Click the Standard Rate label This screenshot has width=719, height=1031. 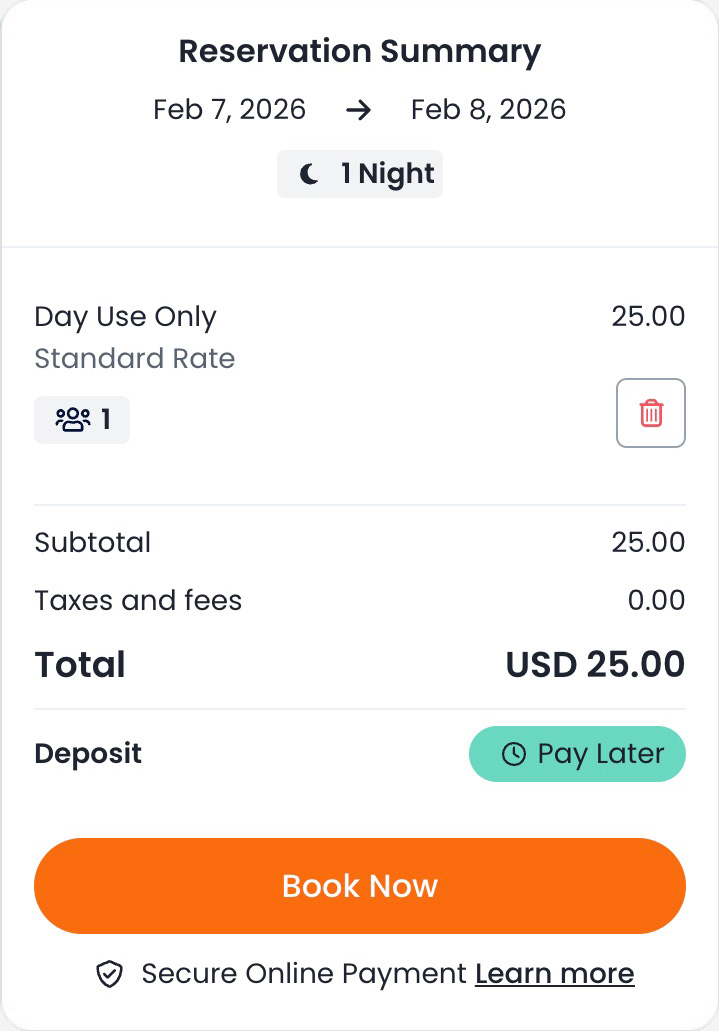click(134, 359)
